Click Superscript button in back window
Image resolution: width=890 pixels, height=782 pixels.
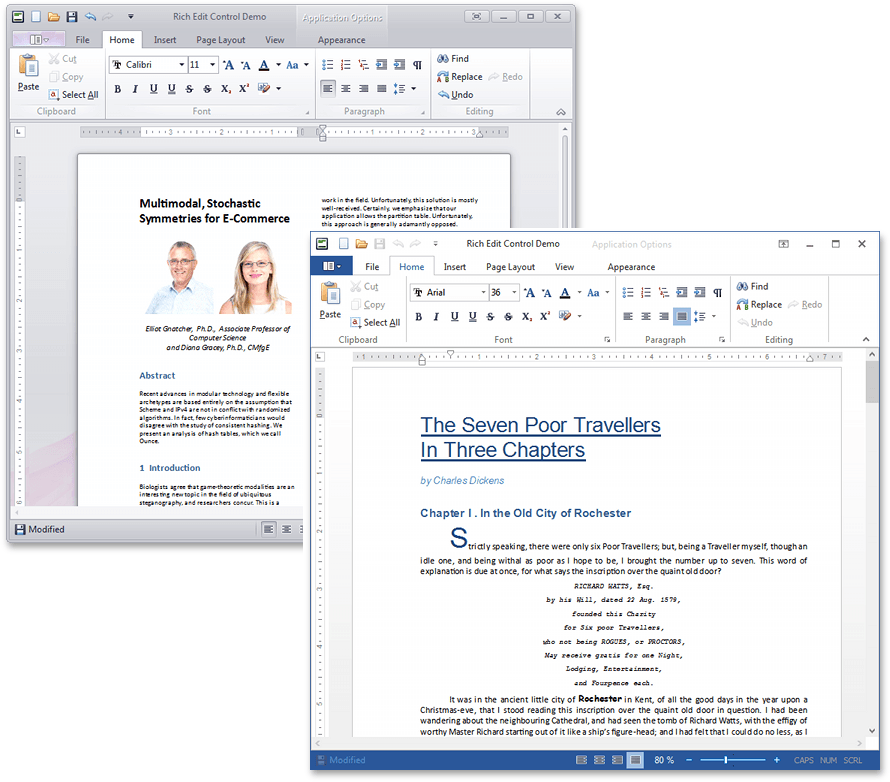click(x=244, y=89)
